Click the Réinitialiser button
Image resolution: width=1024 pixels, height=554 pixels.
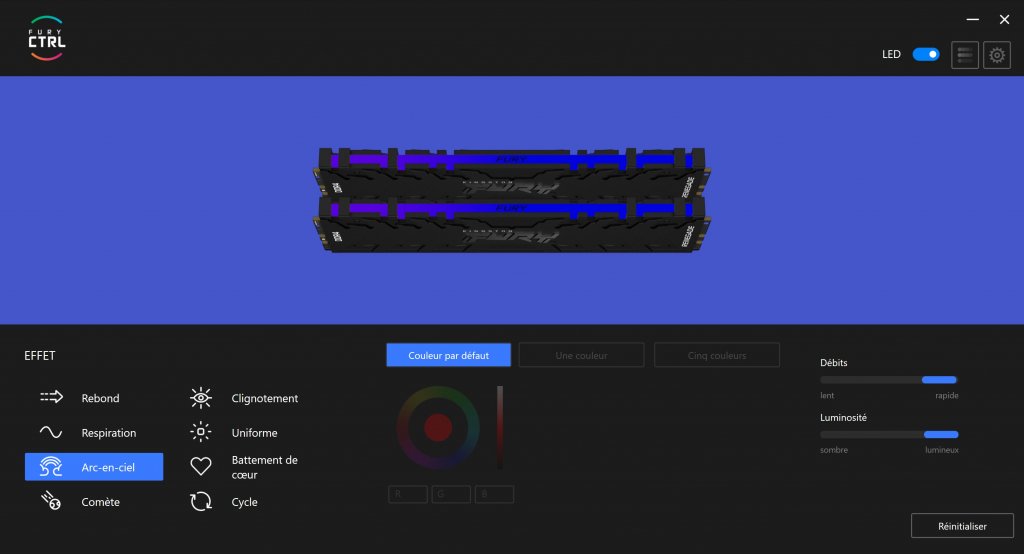[962, 526]
